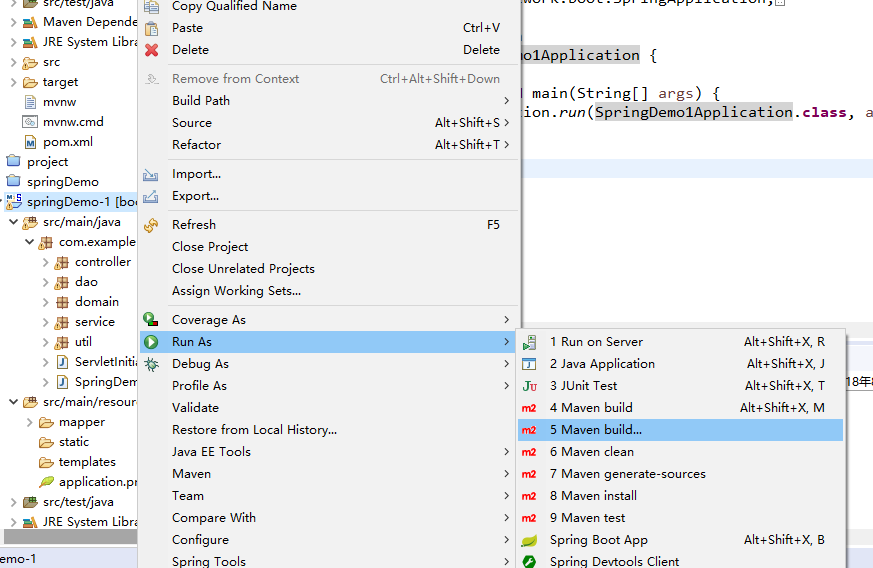This screenshot has height=568, width=873.
Task: Click the springDemo-1 project icon
Action: coord(14,202)
